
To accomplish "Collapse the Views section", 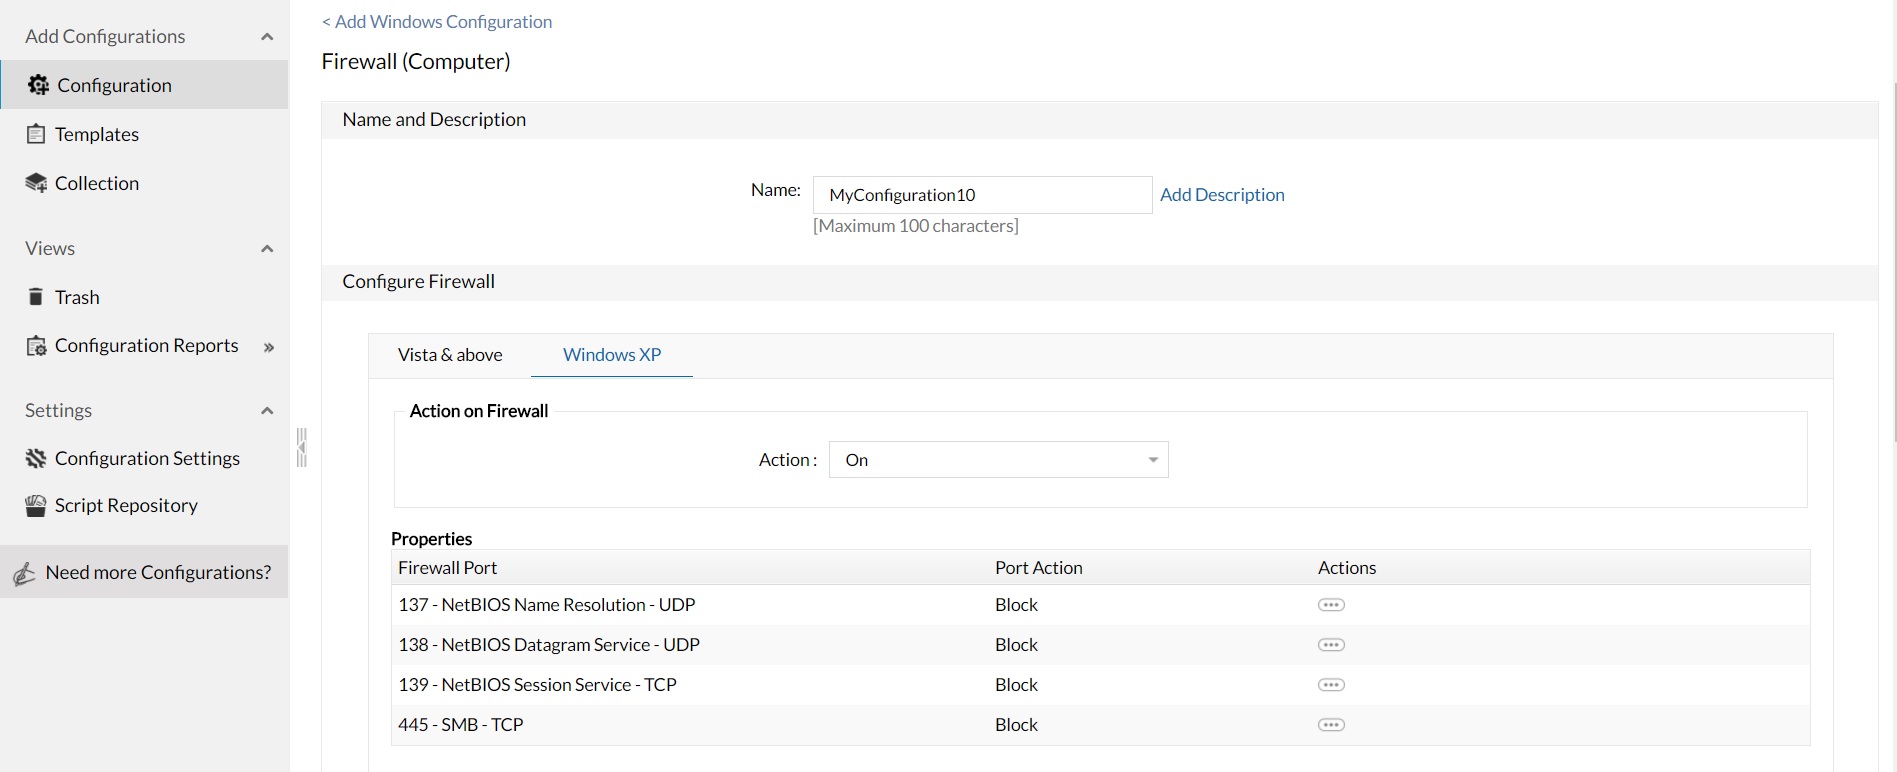I will [267, 249].
